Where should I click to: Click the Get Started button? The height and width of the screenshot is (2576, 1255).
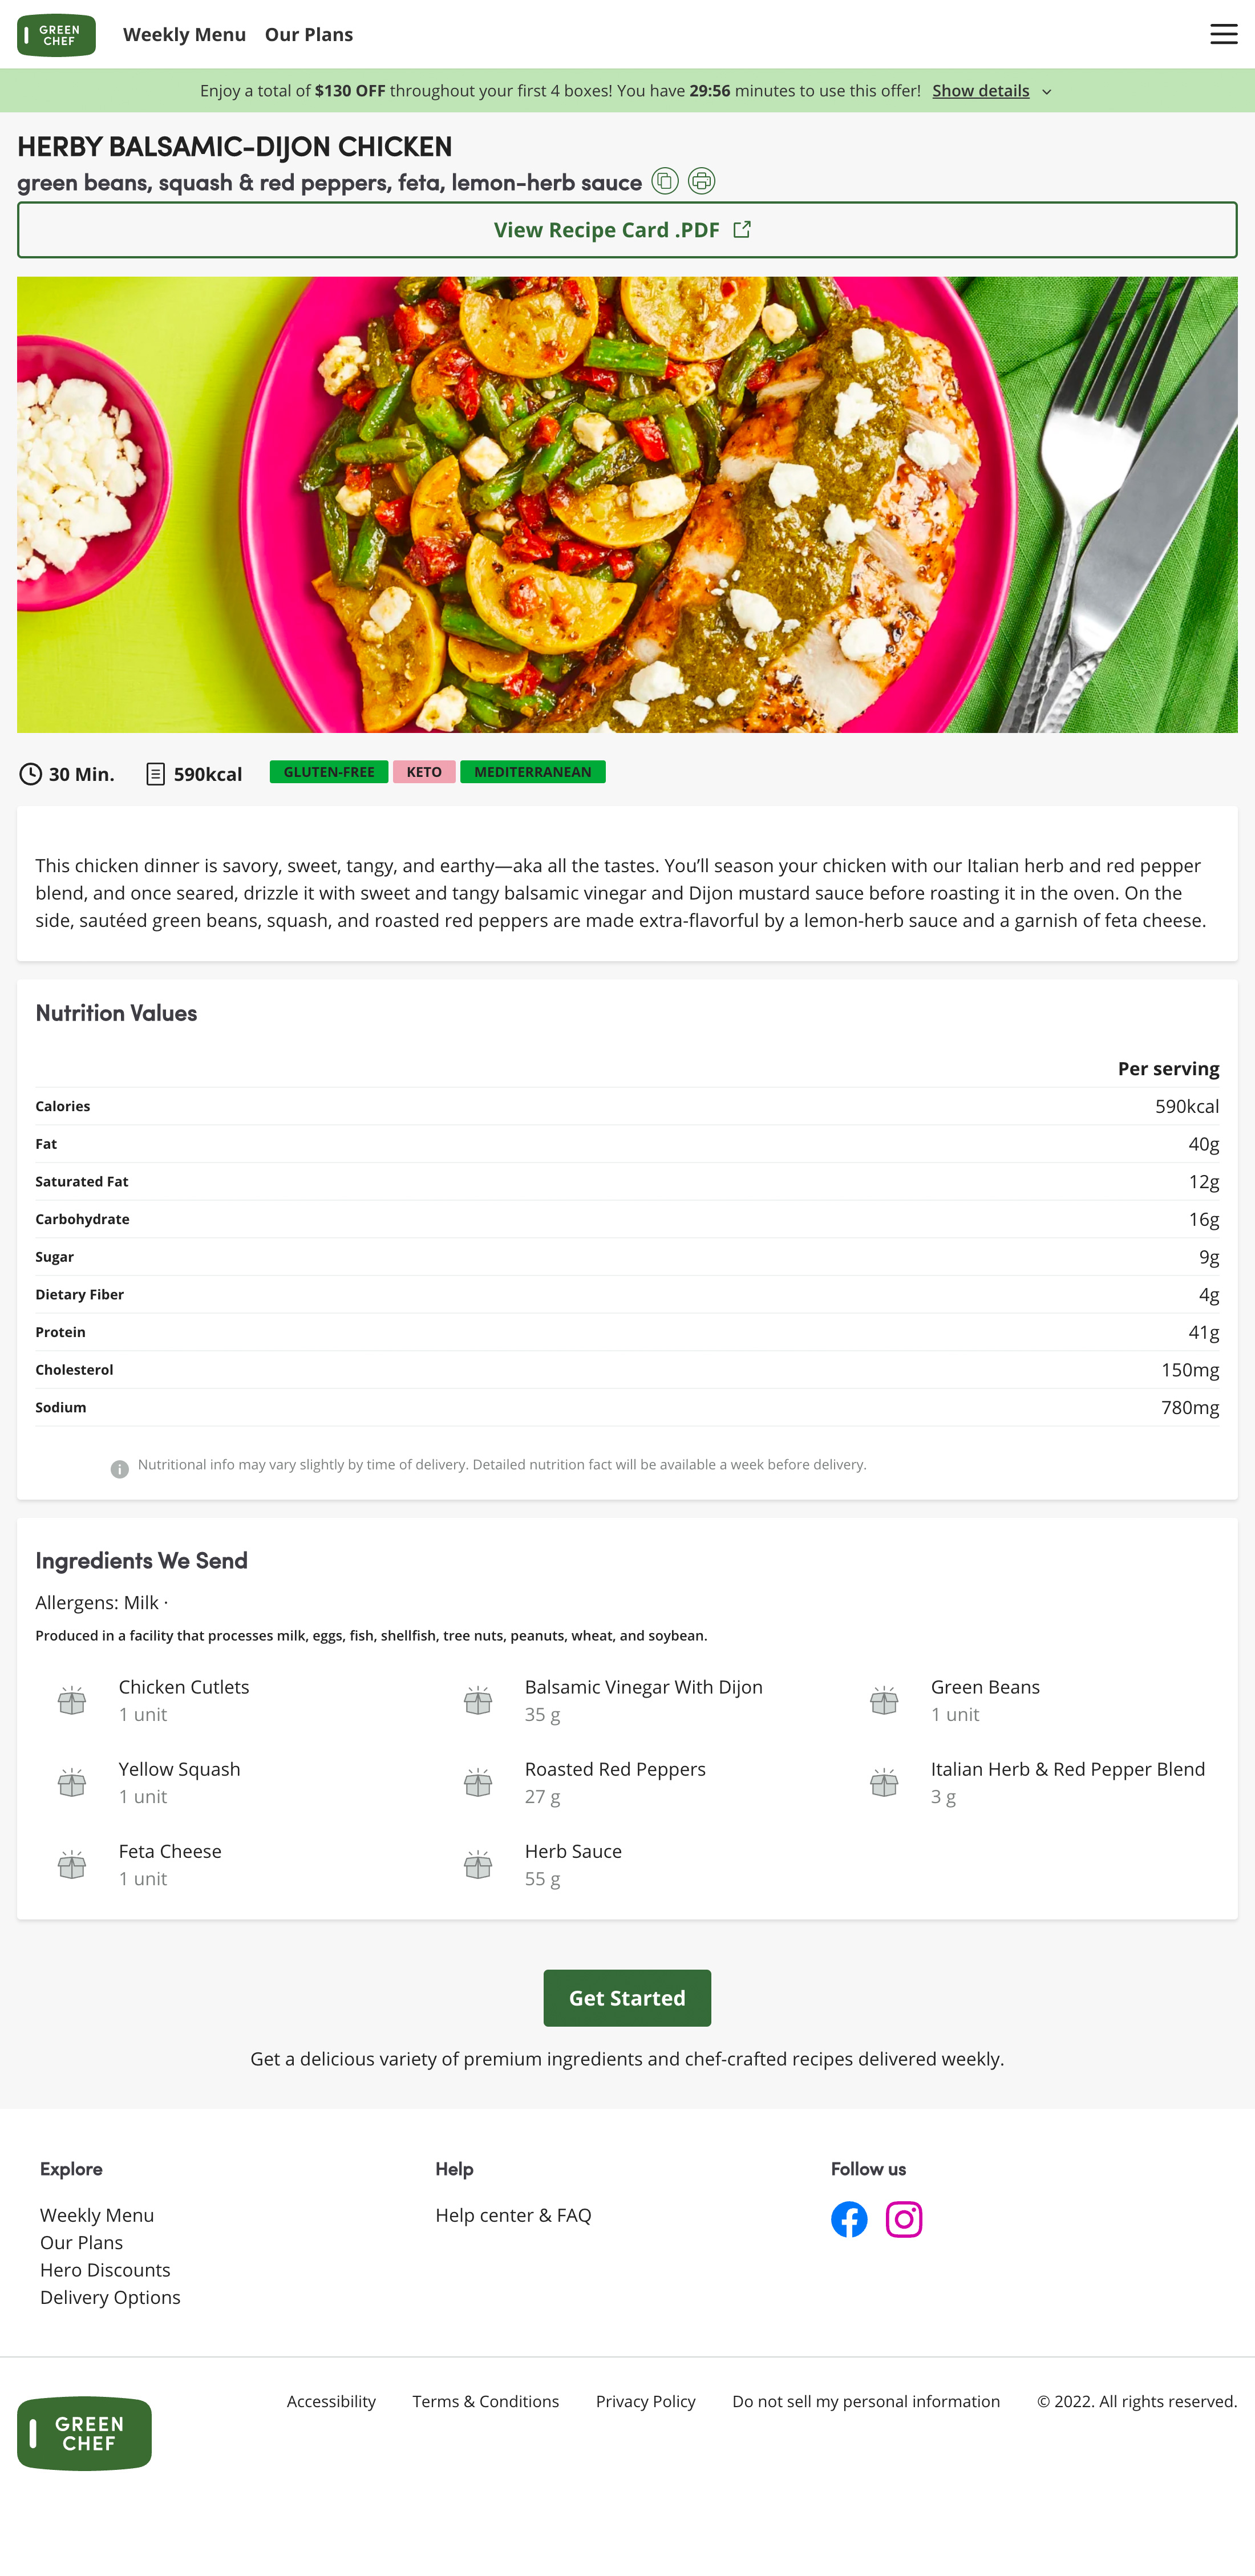[627, 1997]
